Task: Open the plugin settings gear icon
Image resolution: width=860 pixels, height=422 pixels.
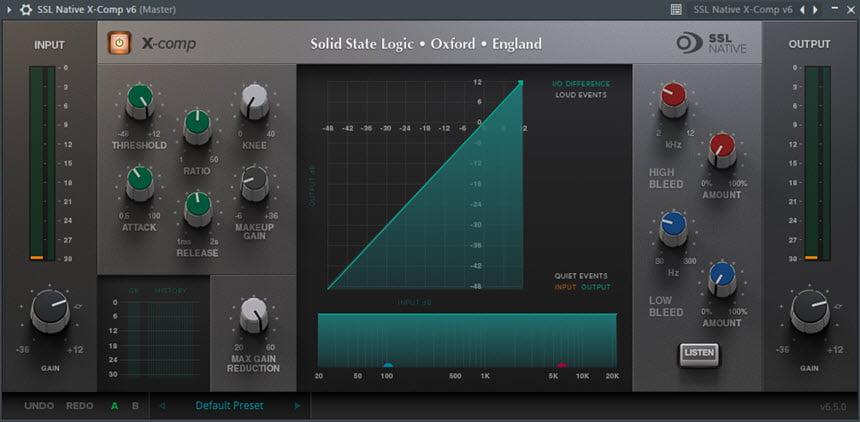Action: (26, 10)
